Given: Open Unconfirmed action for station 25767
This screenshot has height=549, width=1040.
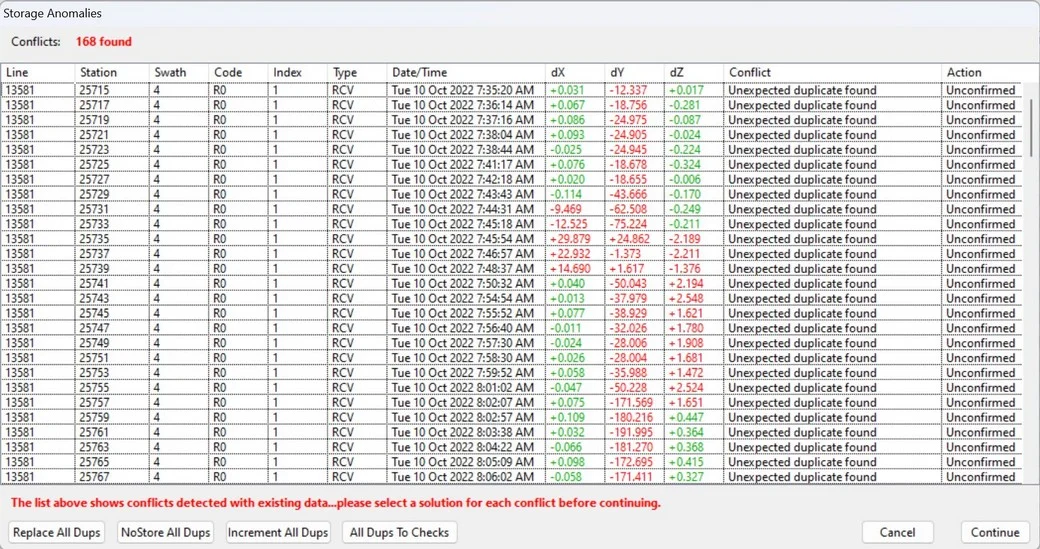Looking at the screenshot, I should [980, 477].
